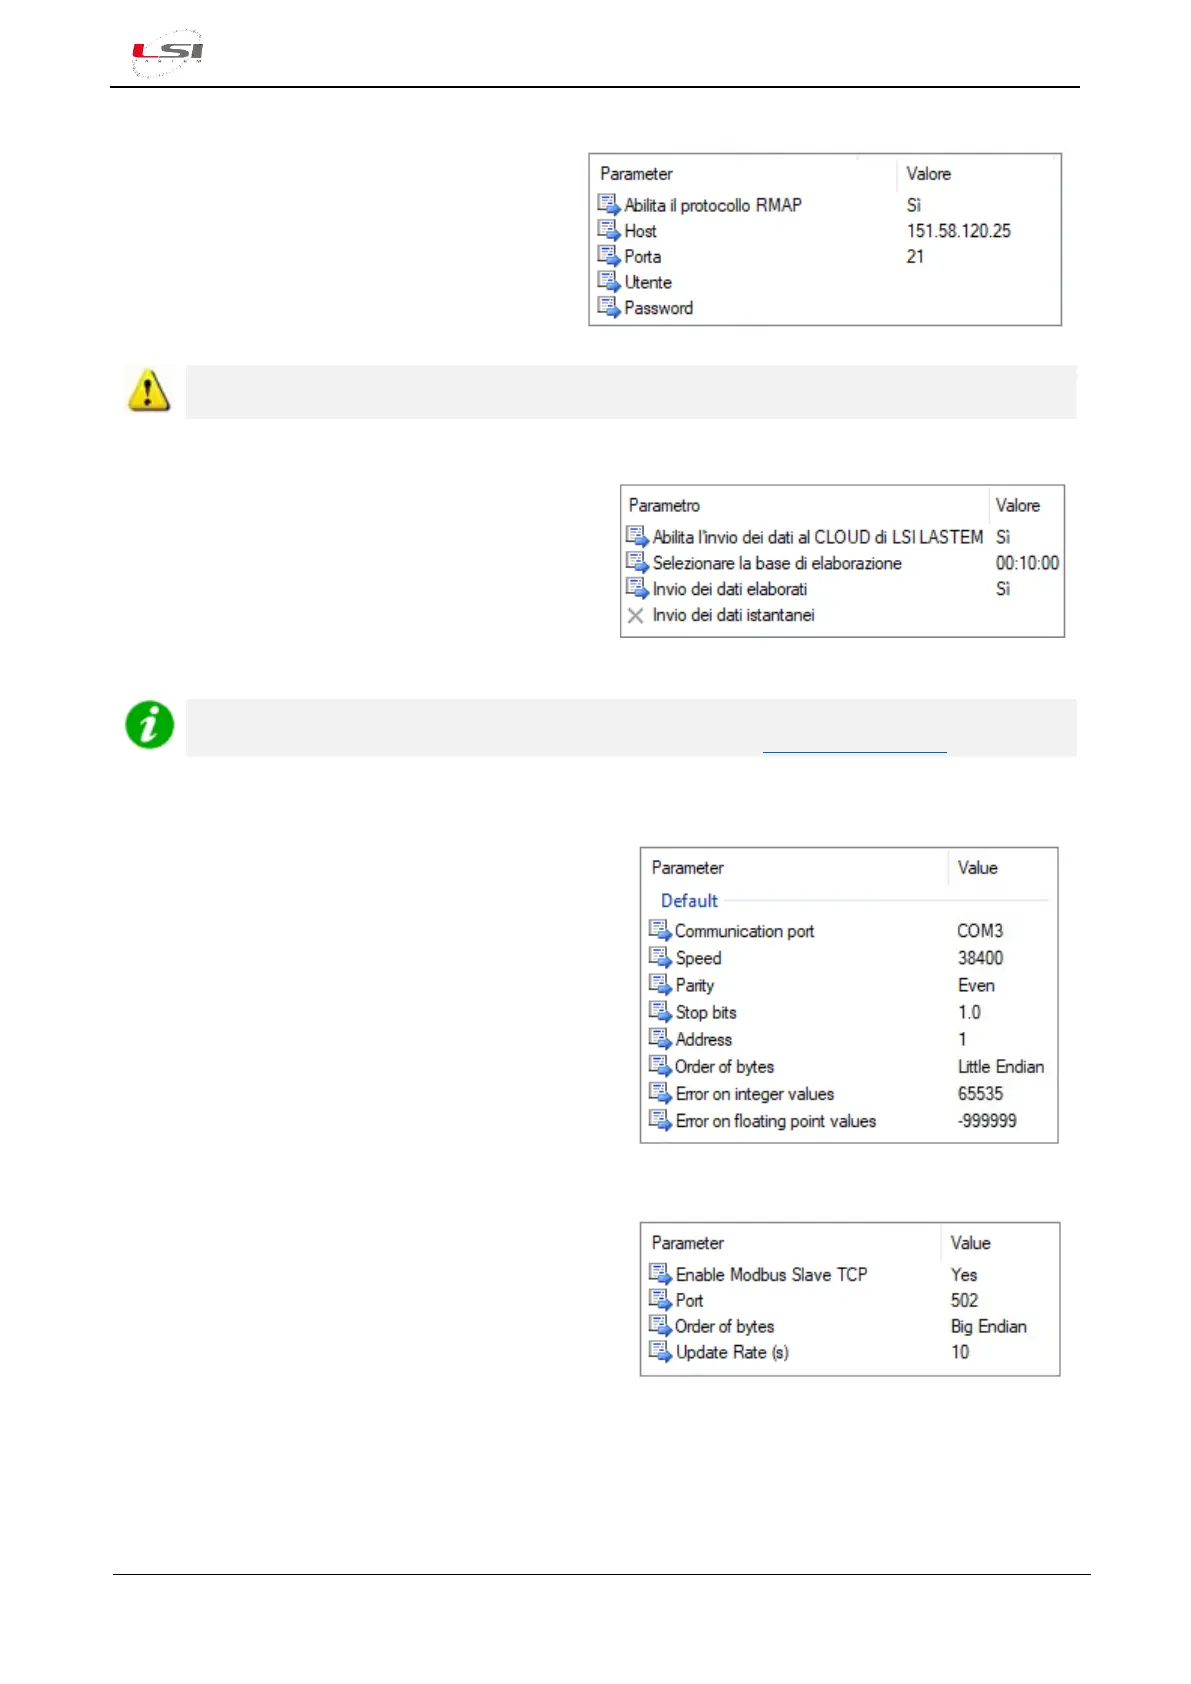This screenshot has width=1191, height=1684.
Task: Select the Error on floating point values row
Action: 775,1121
